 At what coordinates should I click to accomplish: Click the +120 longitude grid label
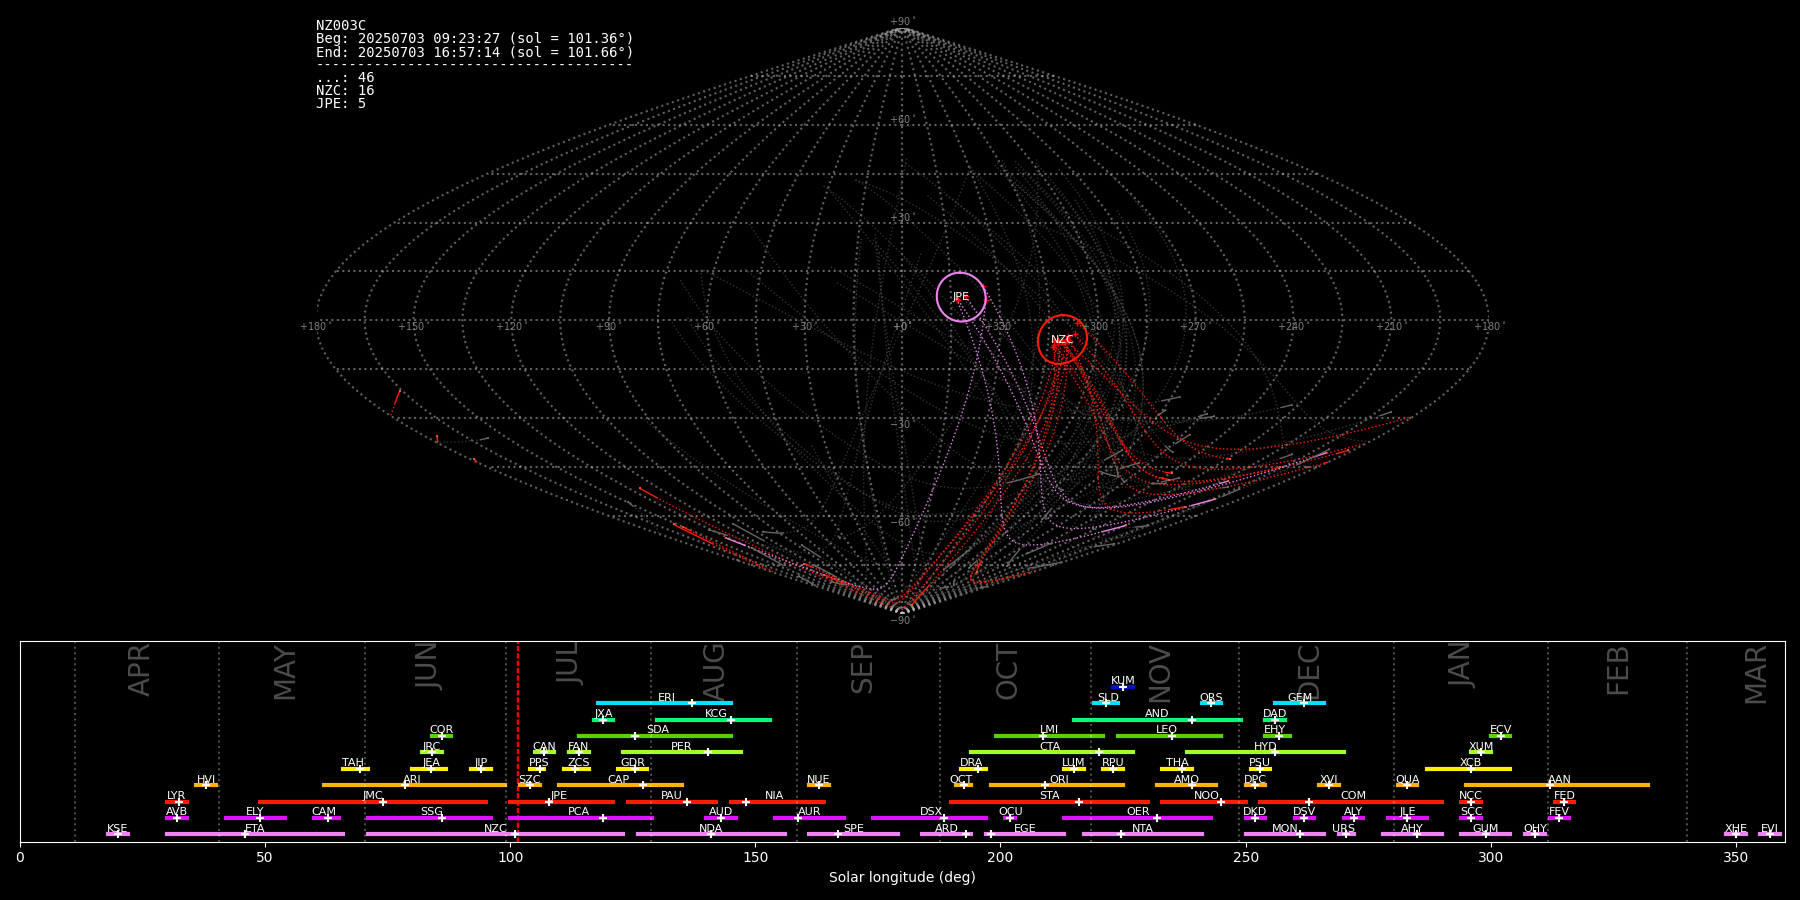(x=509, y=327)
